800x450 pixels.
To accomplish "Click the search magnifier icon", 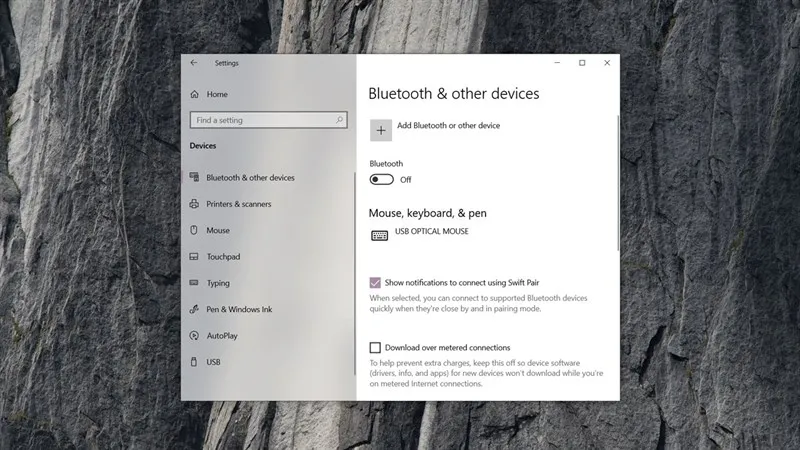I will click(339, 120).
